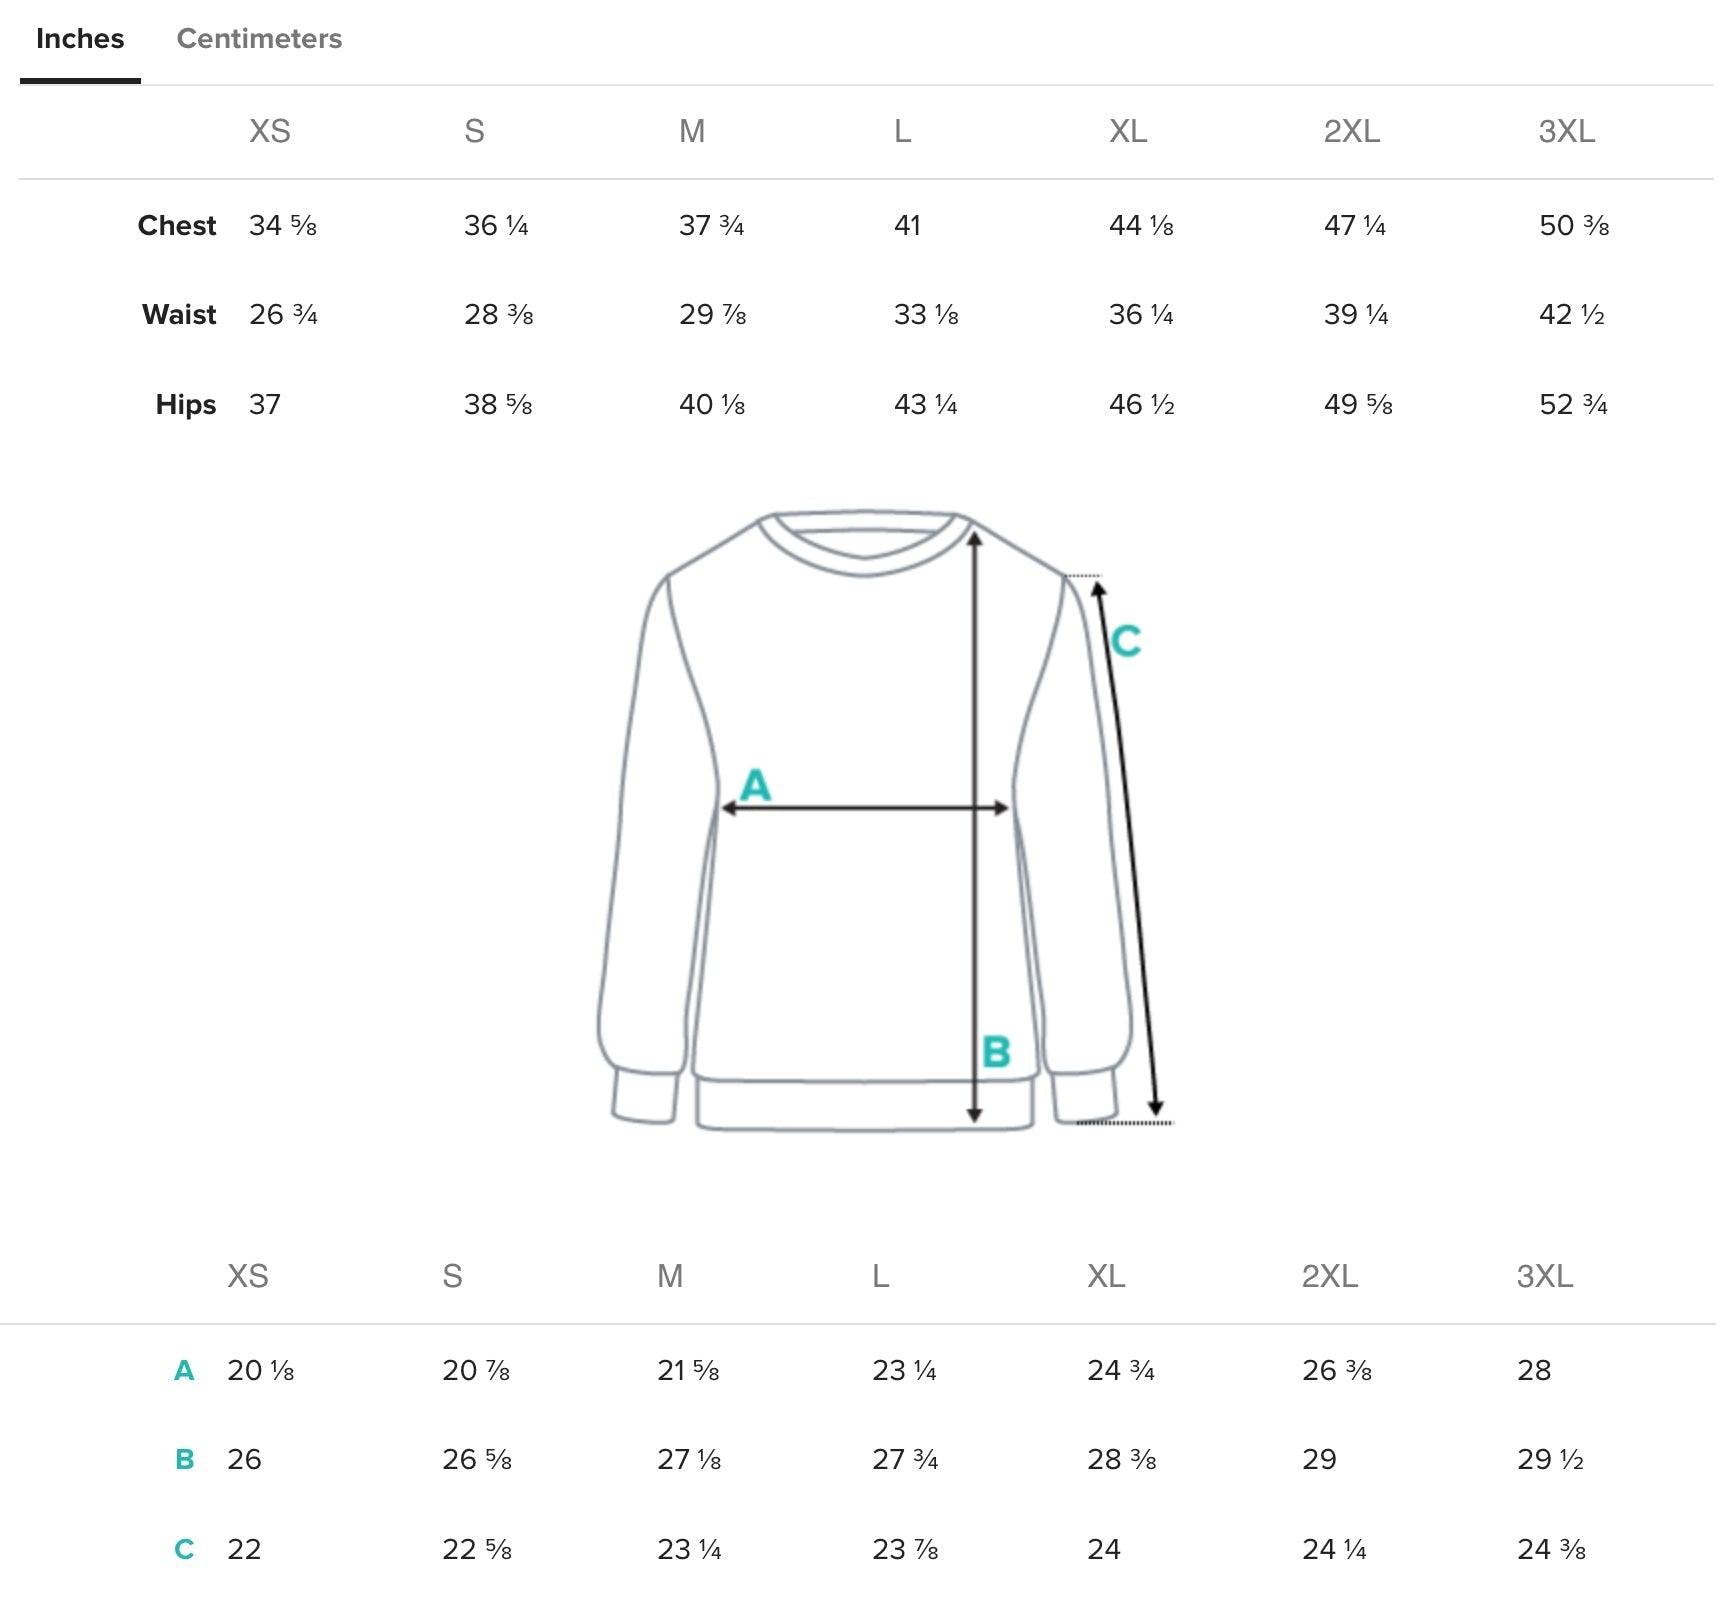Select the Hips row label
This screenshot has width=1732, height=1613.
[186, 405]
